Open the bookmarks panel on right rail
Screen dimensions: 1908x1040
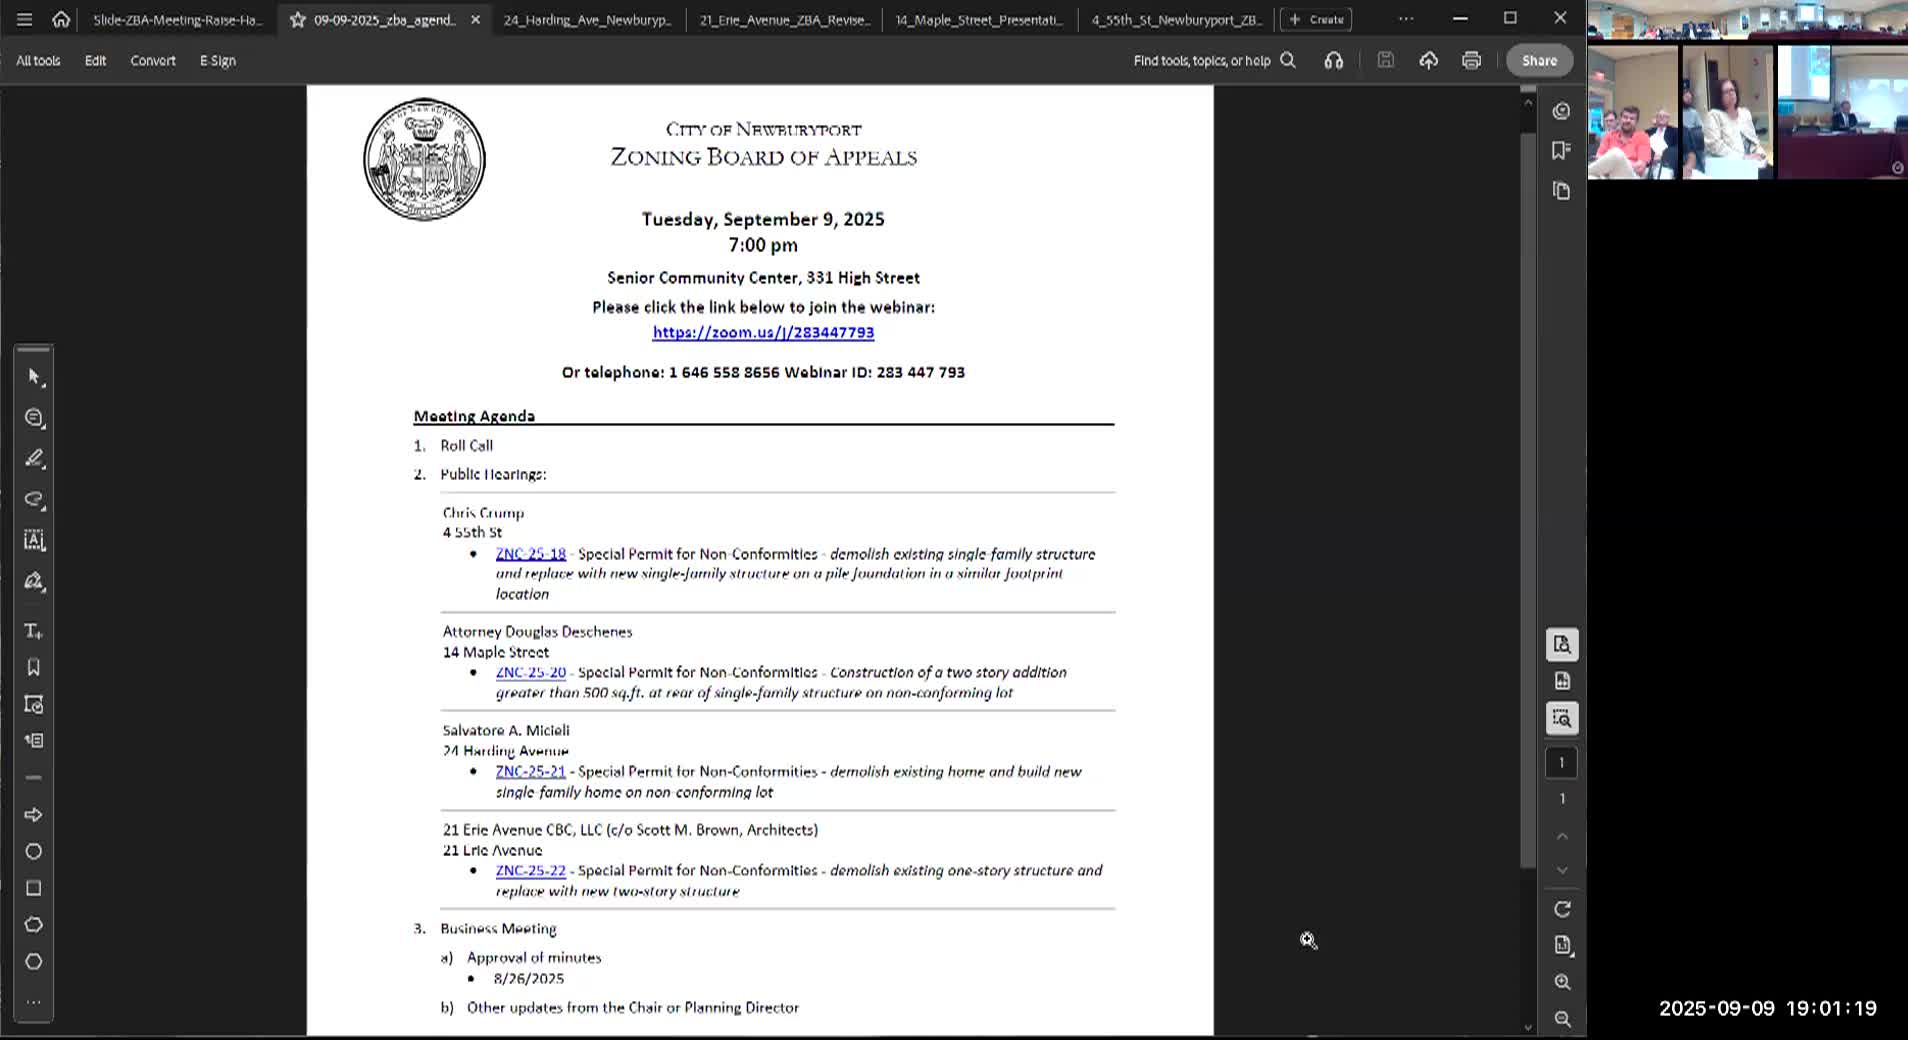pyautogui.click(x=1561, y=150)
